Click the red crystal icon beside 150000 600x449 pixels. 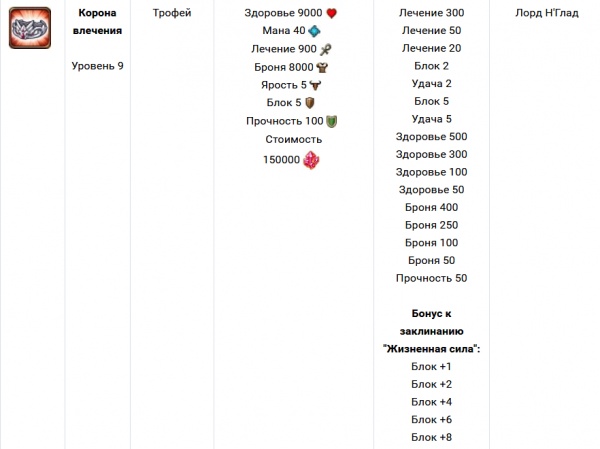point(311,160)
